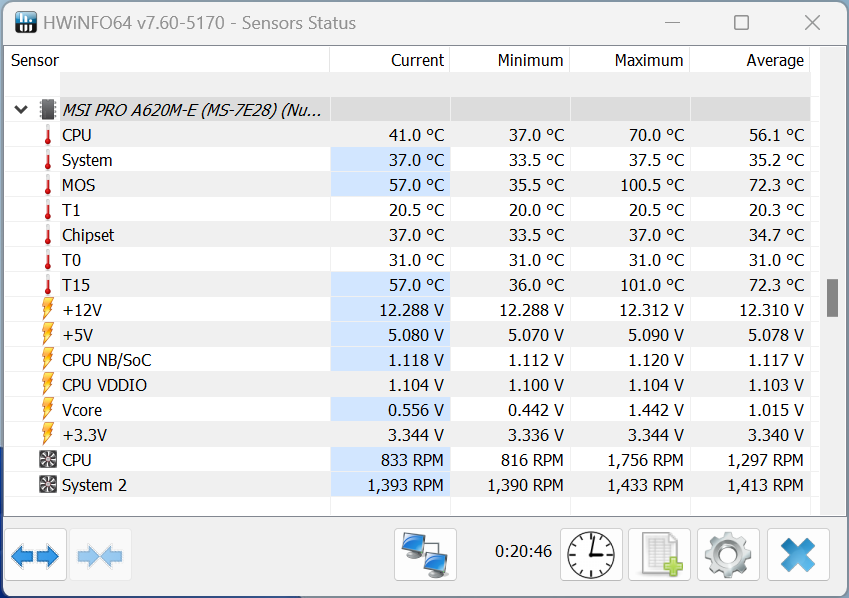849x598 pixels.
Task: Close sensors with the blue X icon
Action: [797, 554]
